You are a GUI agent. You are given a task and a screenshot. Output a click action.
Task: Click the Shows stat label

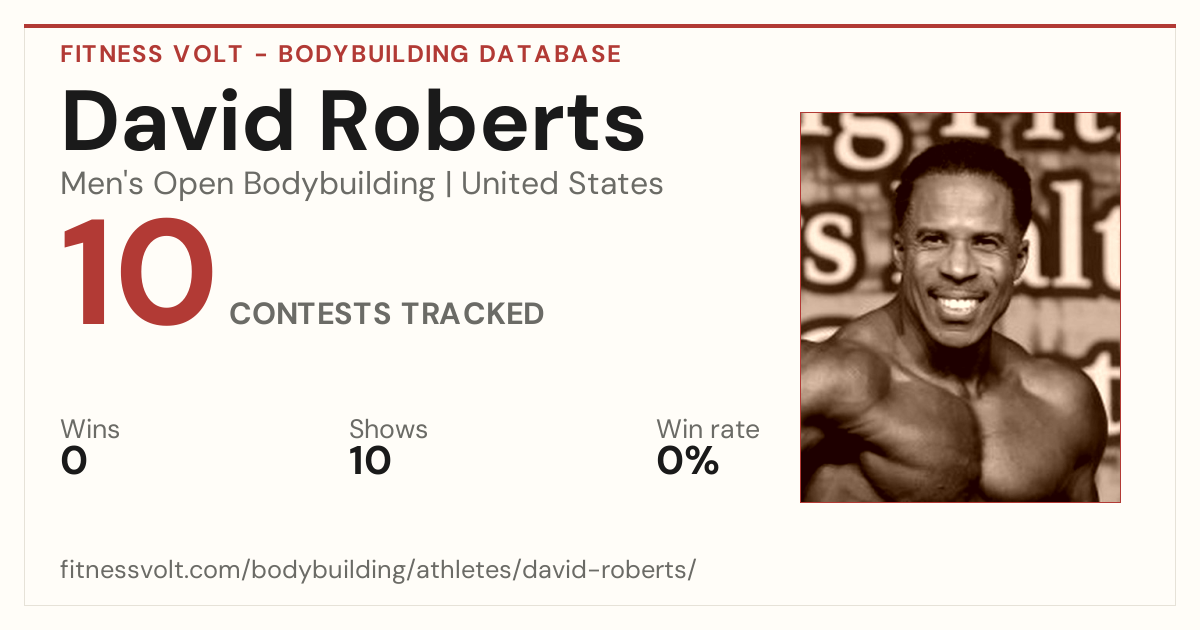(388, 429)
